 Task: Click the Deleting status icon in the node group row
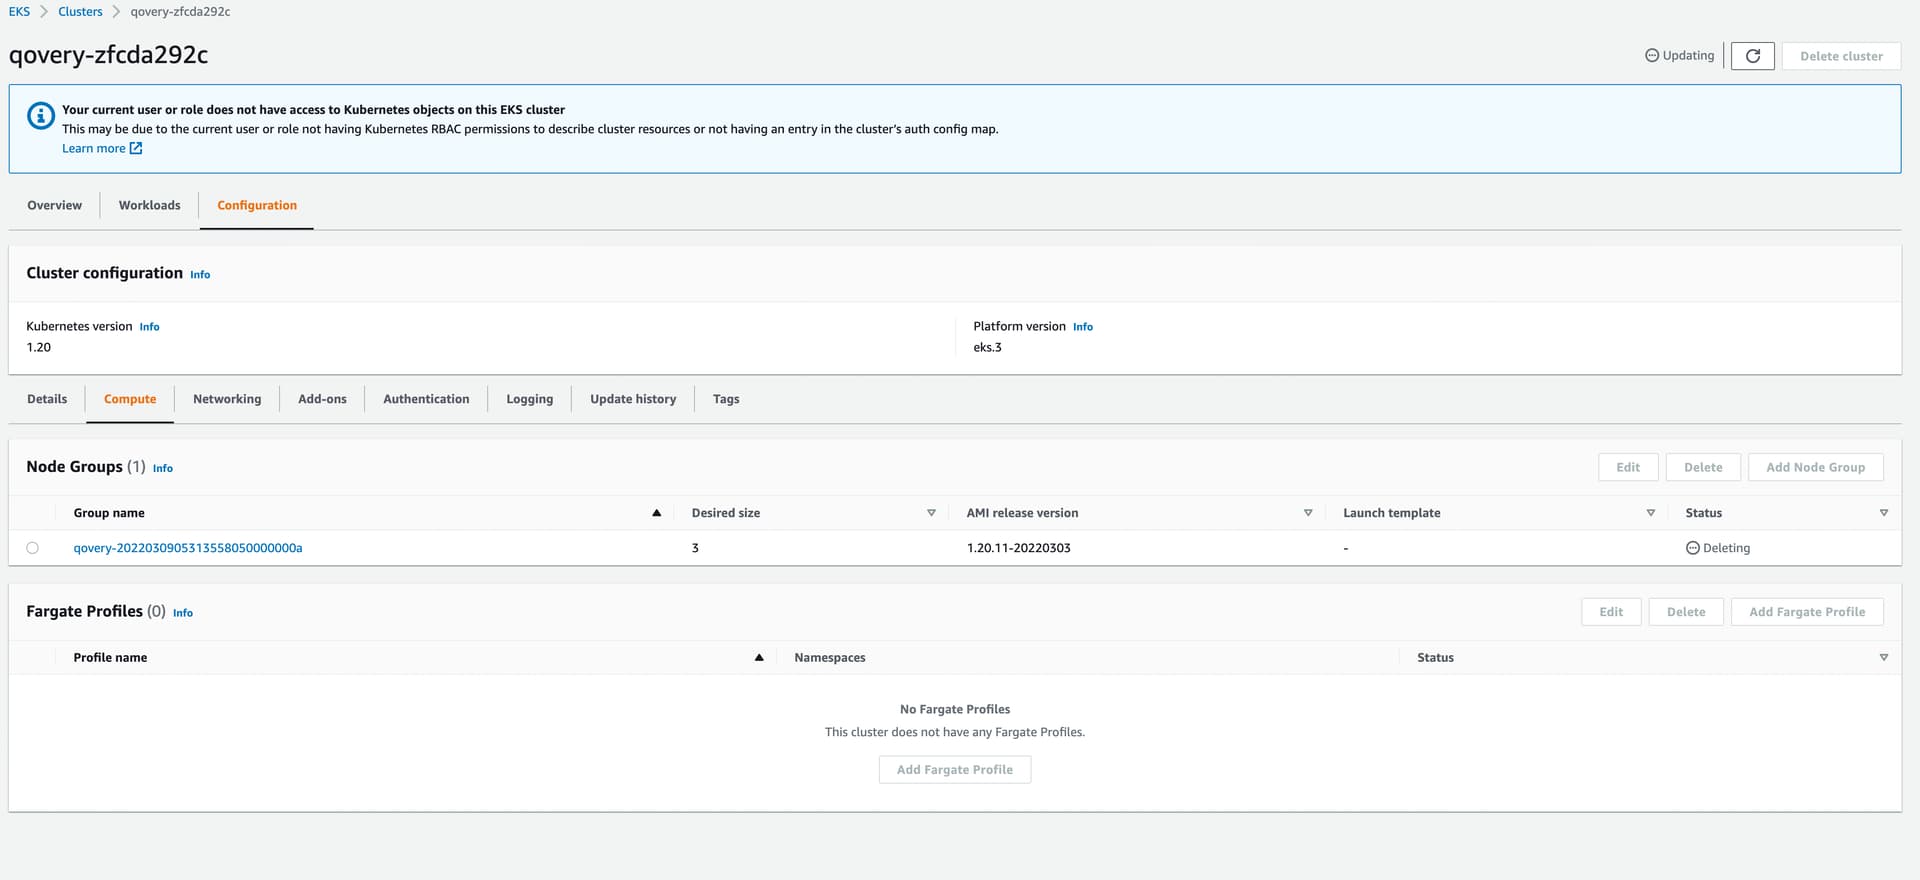(1693, 548)
